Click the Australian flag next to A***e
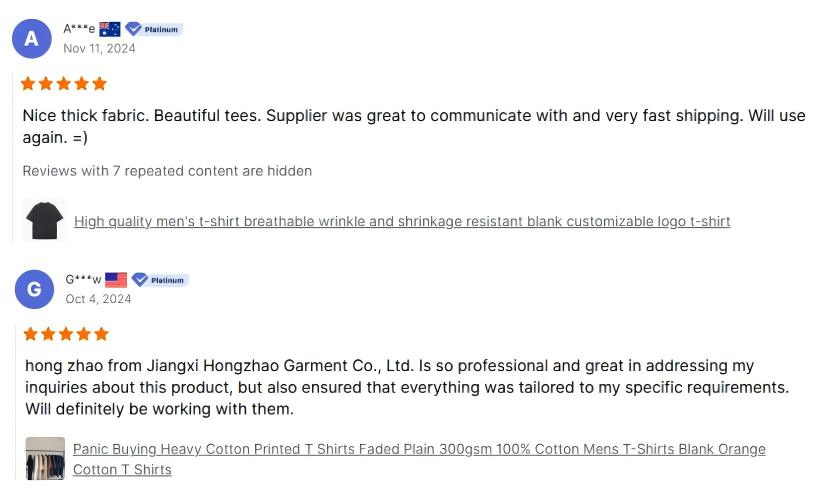Screen dimensions: 816x502 (x=110, y=29)
